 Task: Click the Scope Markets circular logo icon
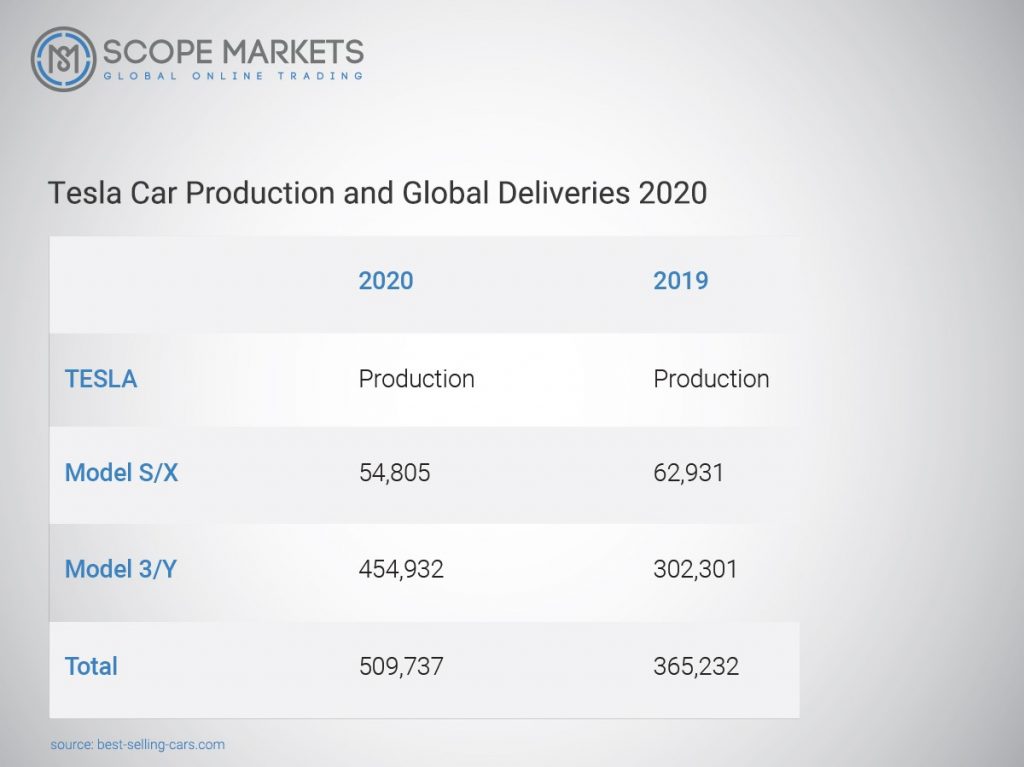[63, 59]
